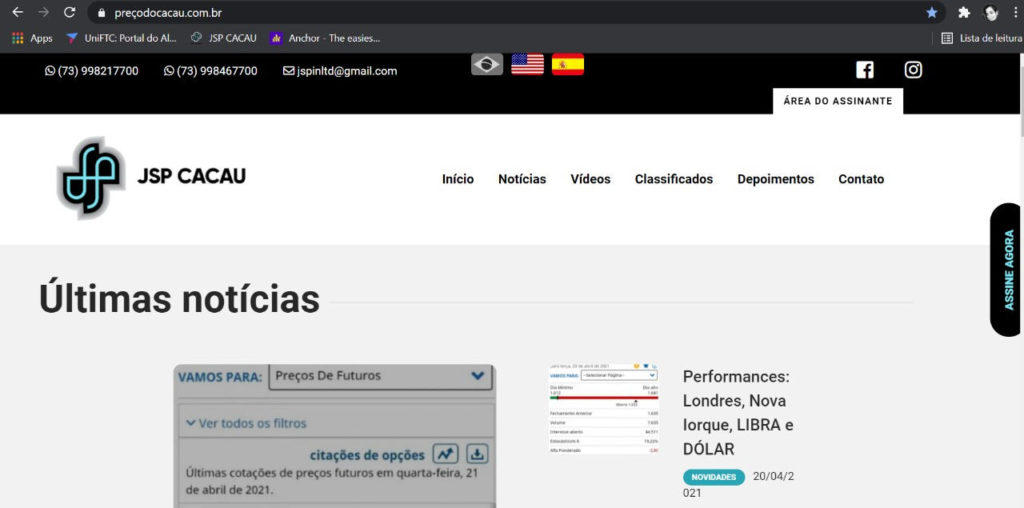Navigate to Depoimentos page
This screenshot has height=508, width=1024.
coord(775,179)
